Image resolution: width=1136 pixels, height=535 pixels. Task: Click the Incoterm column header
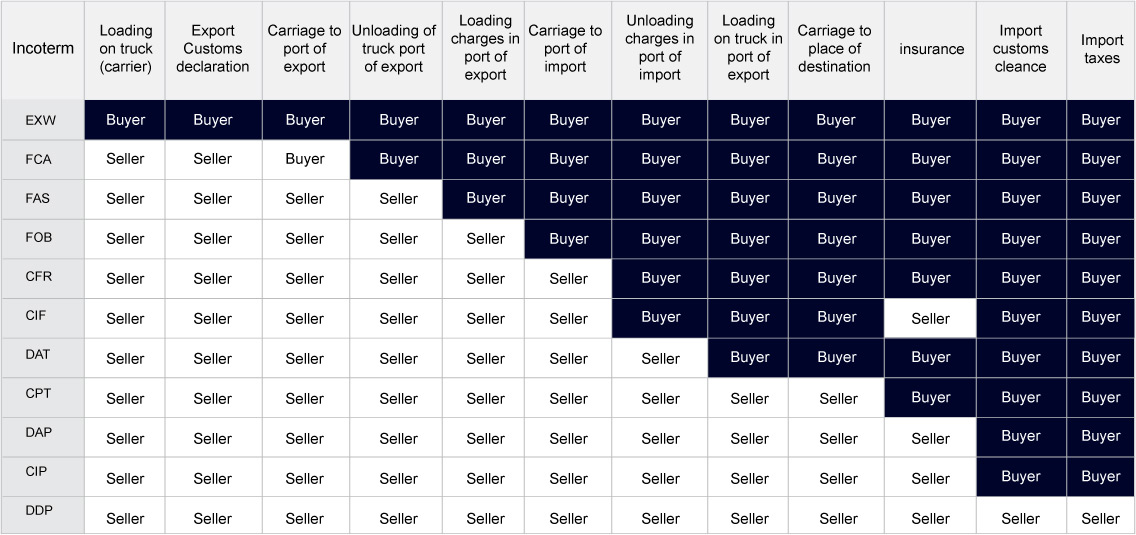42,49
